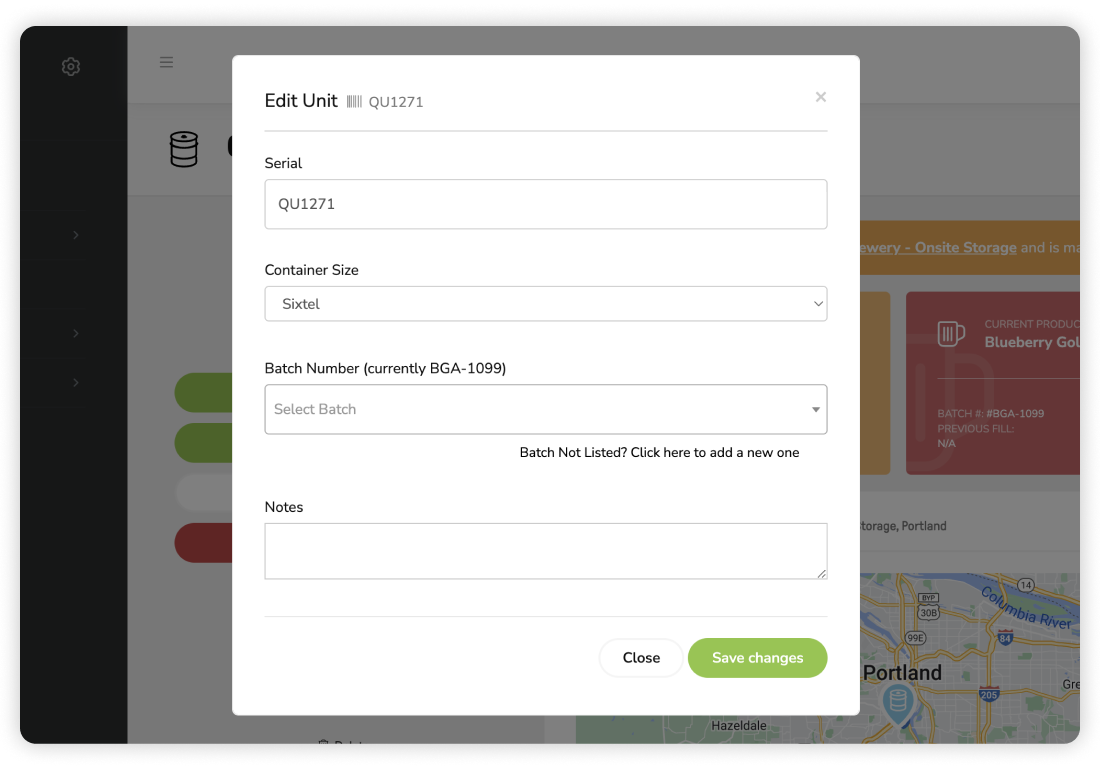Click the 99E route marker on map
Viewport: 1100px width, 770px height.
(x=915, y=638)
